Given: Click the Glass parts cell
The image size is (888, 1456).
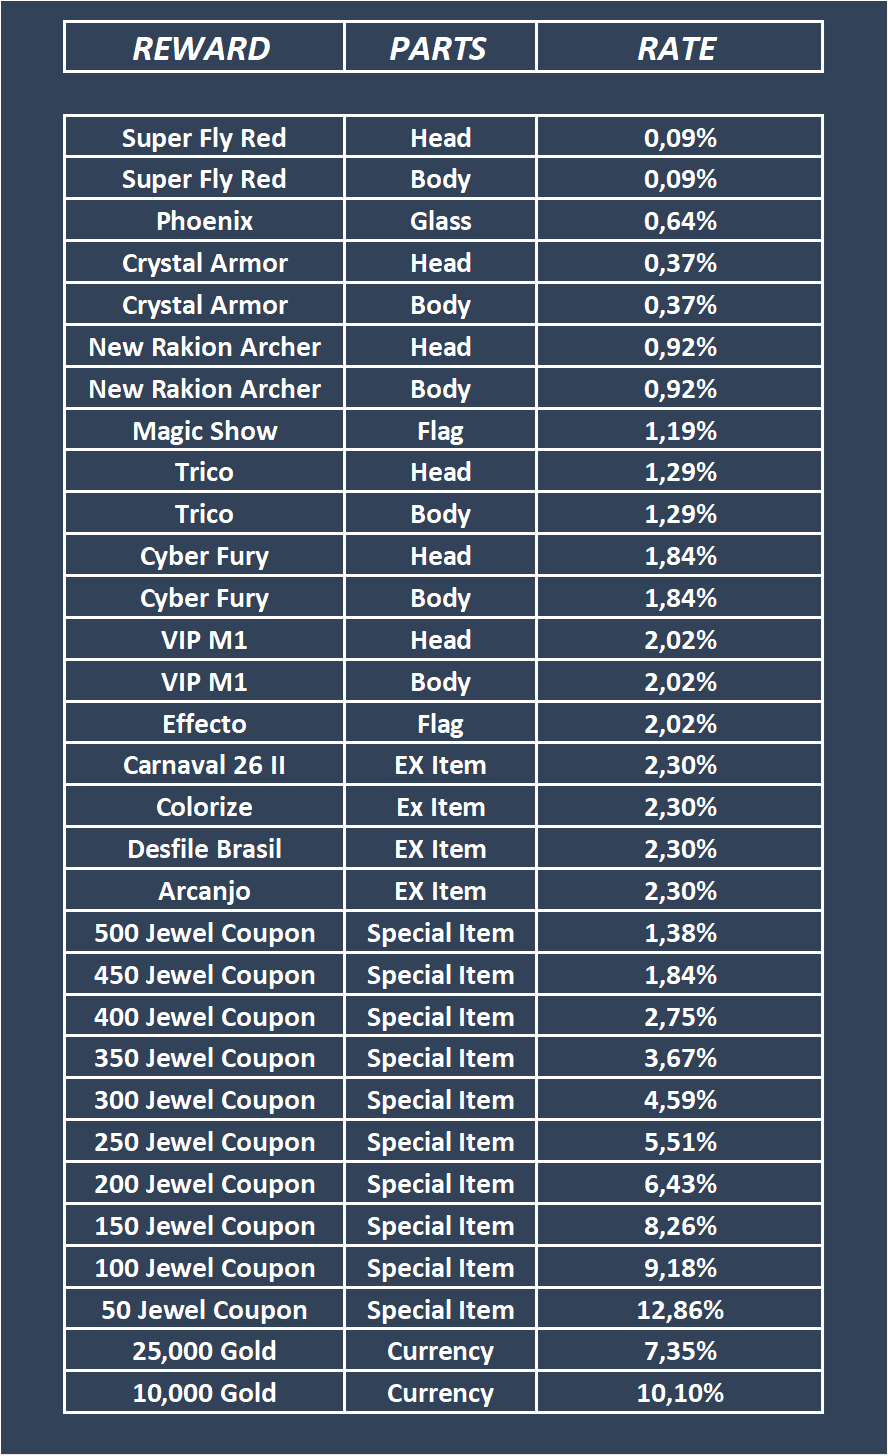Looking at the screenshot, I should tap(440, 221).
